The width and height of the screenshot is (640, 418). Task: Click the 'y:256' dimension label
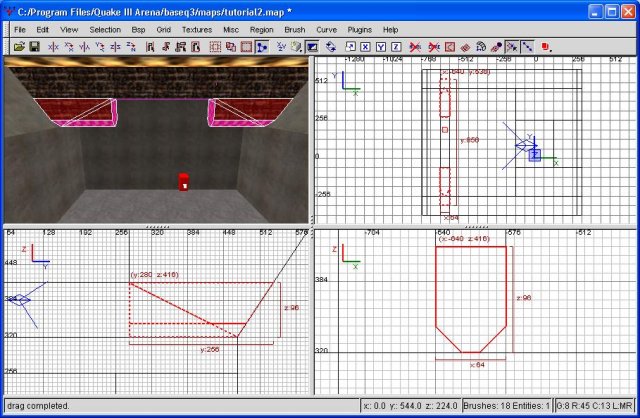(210, 349)
